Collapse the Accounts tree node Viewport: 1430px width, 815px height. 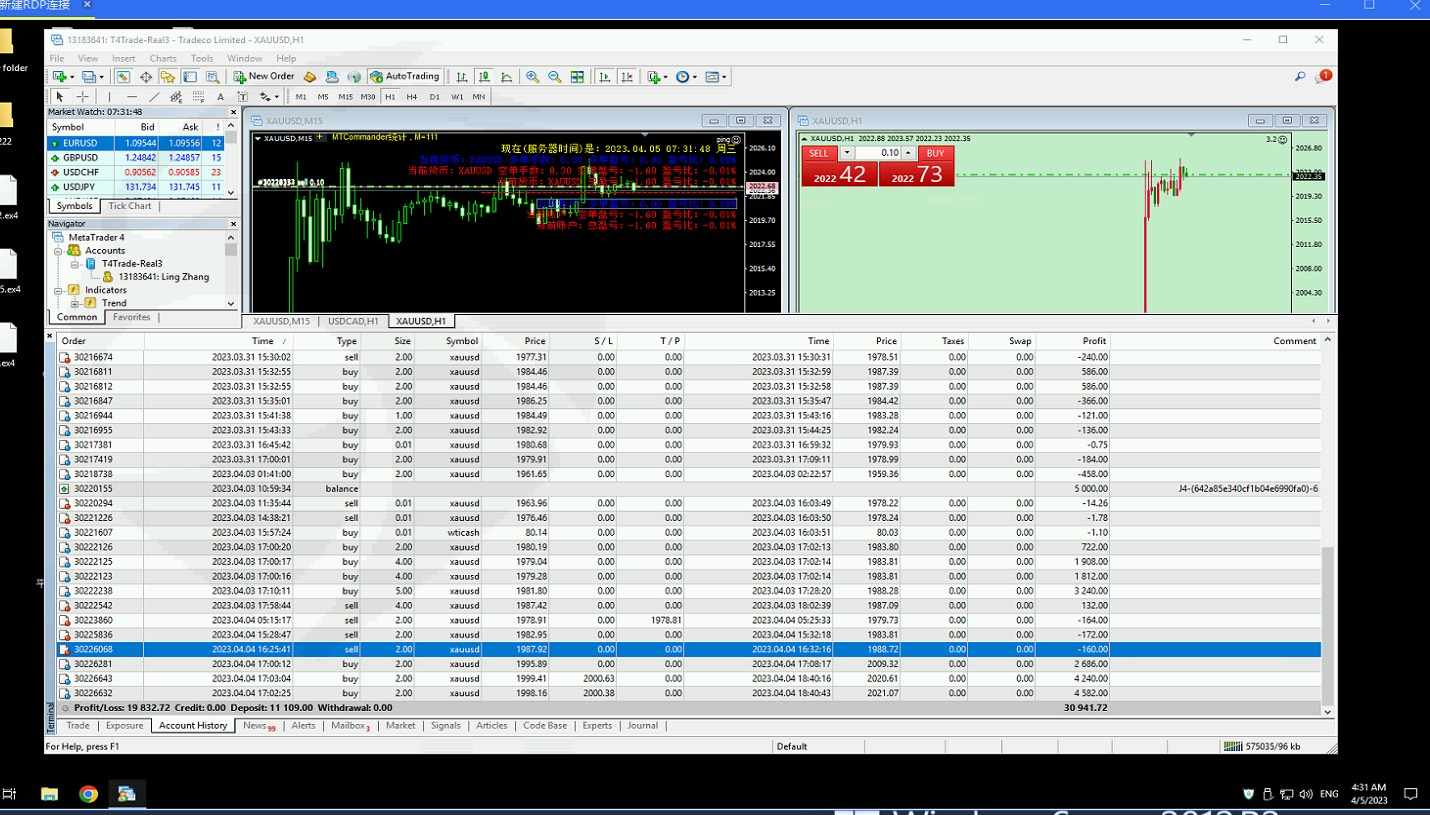59,250
